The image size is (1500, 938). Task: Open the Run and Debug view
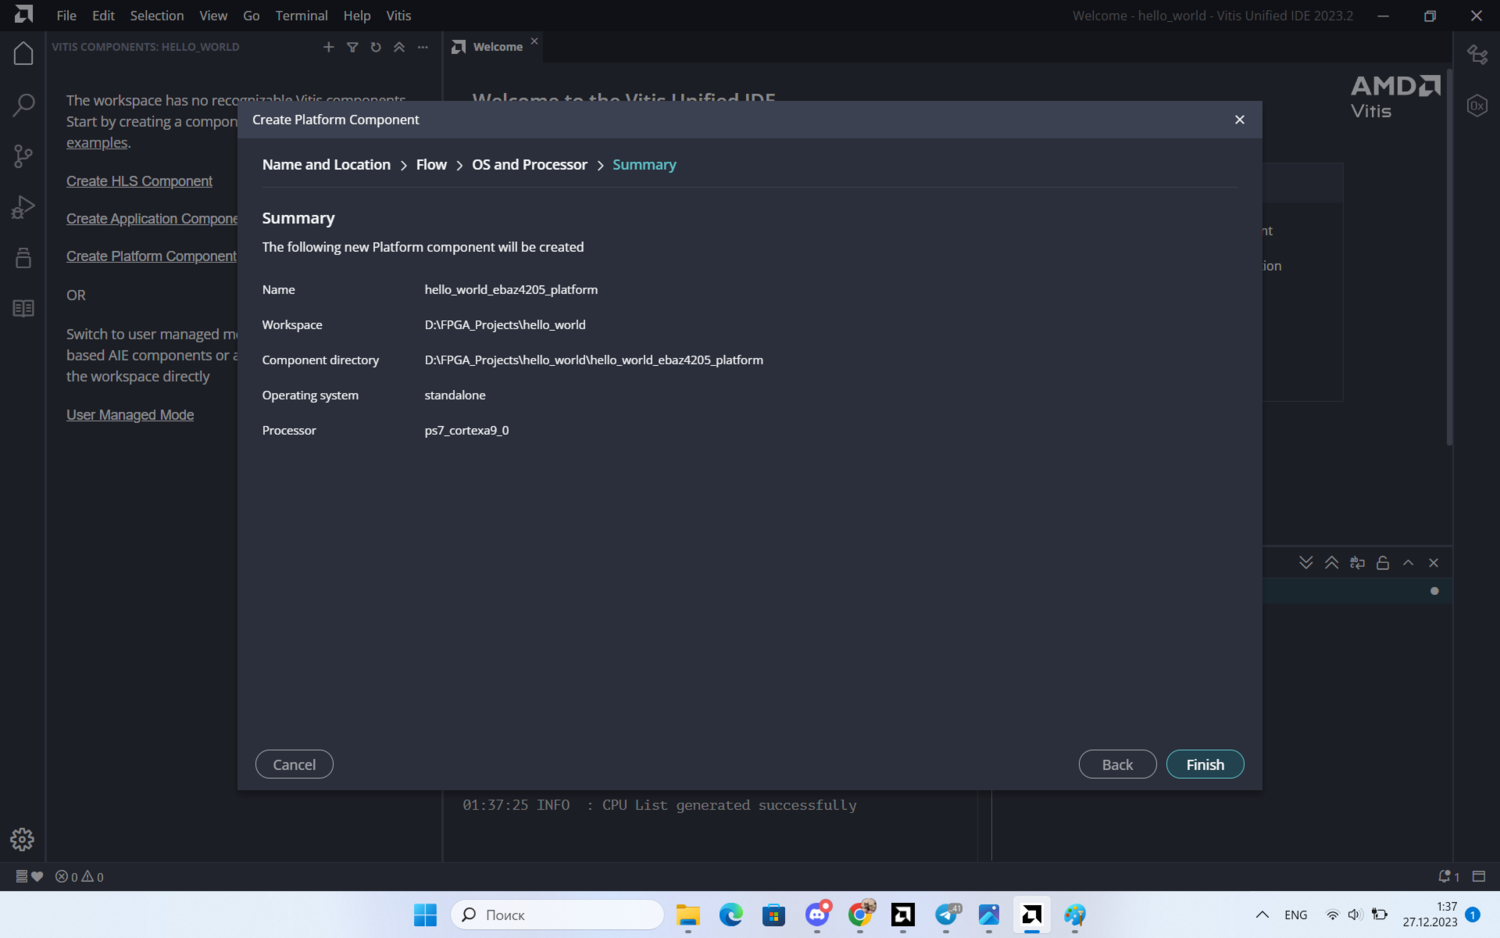(23, 207)
